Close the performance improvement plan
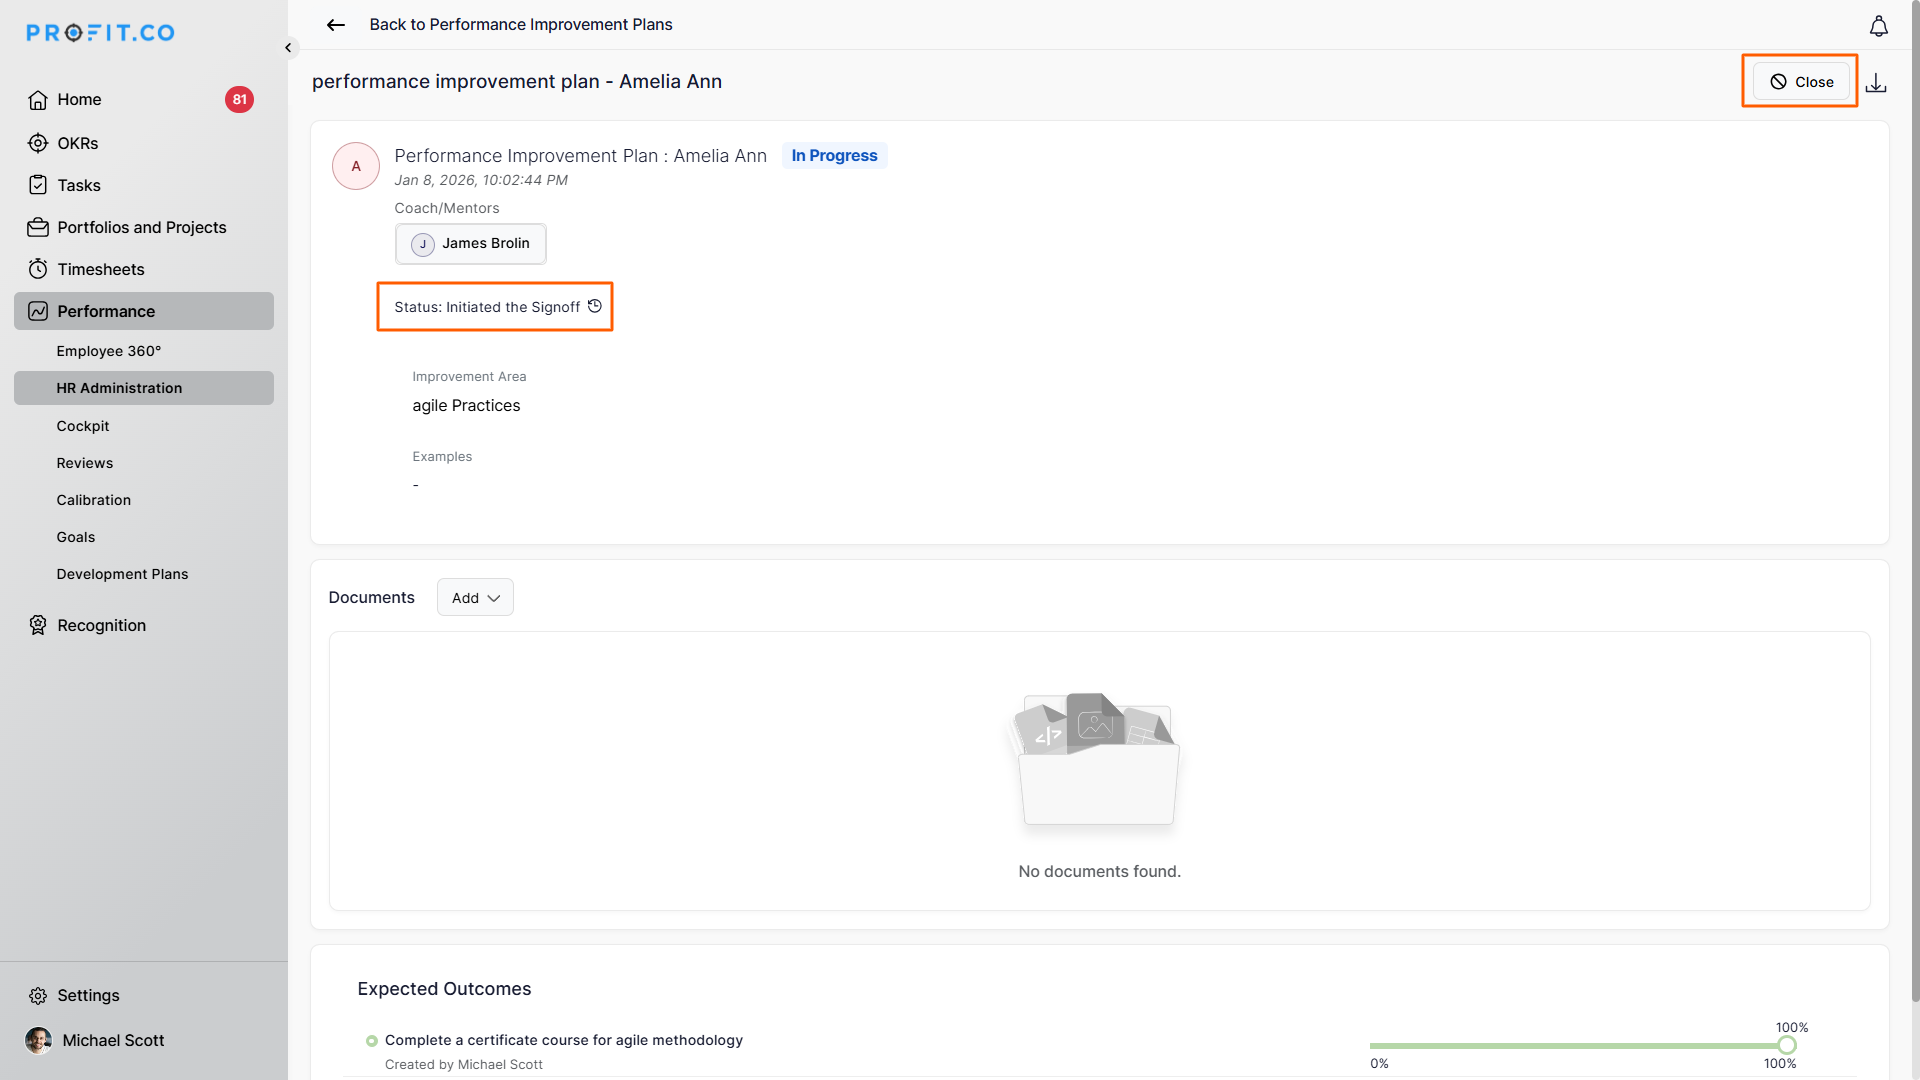Image resolution: width=1920 pixels, height=1080 pixels. (x=1801, y=82)
